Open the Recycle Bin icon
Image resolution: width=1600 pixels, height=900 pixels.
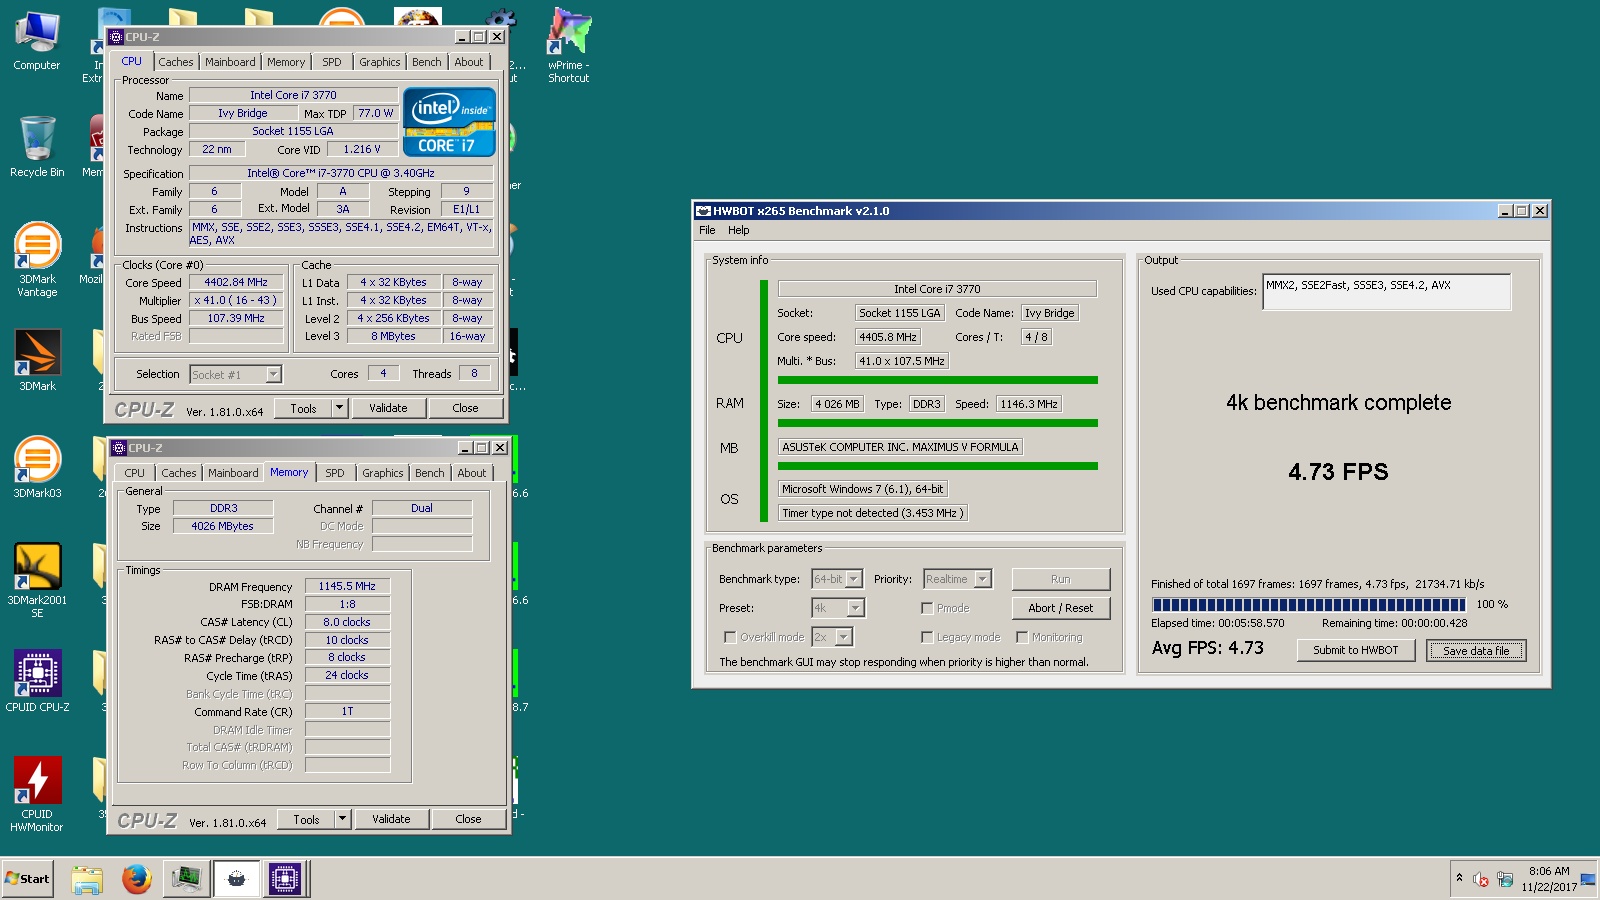click(x=37, y=146)
